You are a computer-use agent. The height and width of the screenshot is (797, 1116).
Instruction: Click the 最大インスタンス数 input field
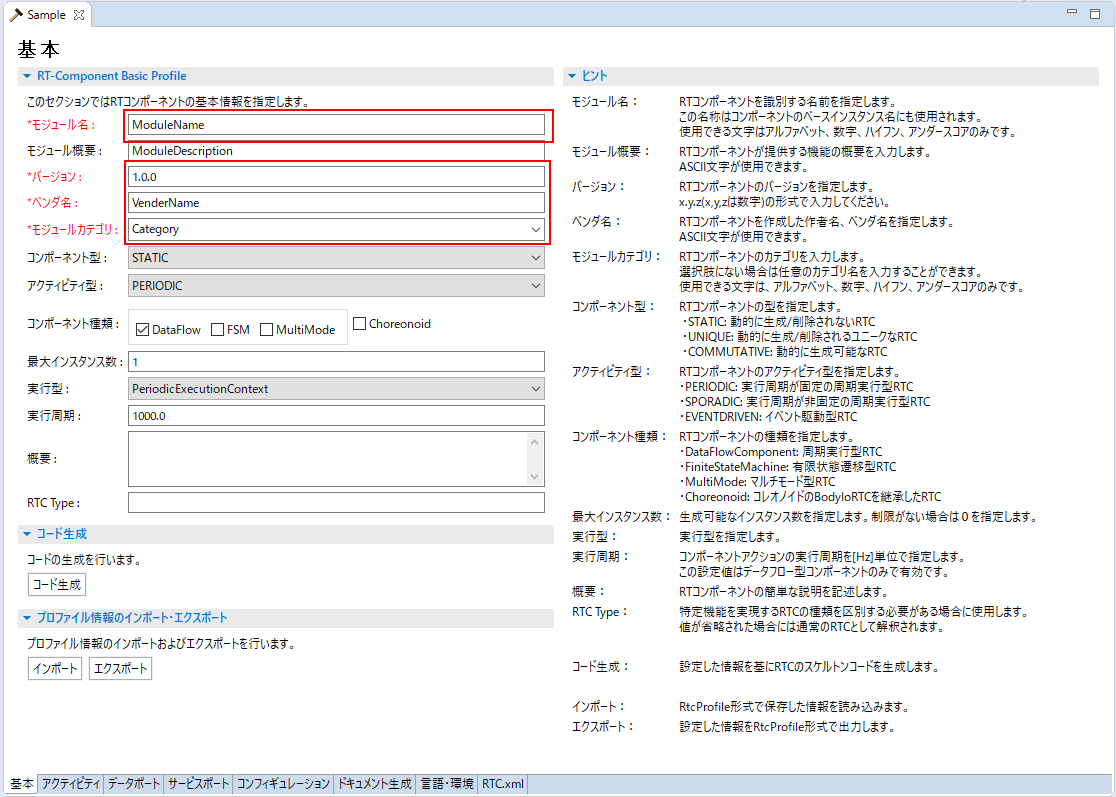pyautogui.click(x=336, y=361)
